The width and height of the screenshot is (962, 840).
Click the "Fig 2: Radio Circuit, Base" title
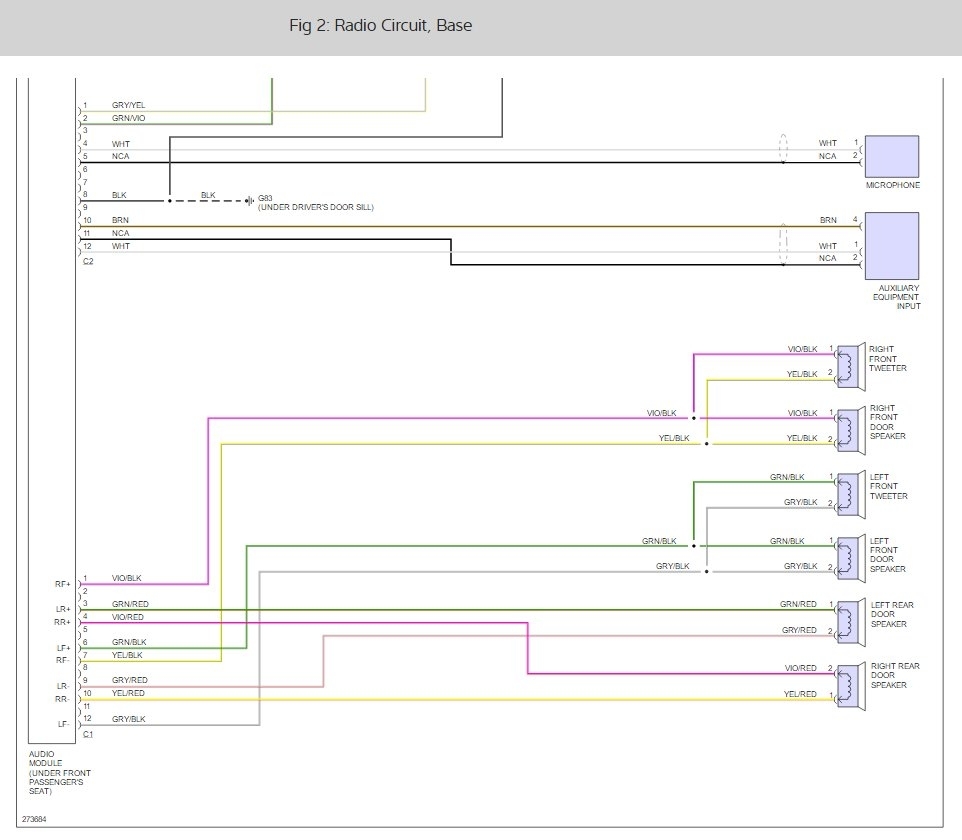[x=380, y=25]
